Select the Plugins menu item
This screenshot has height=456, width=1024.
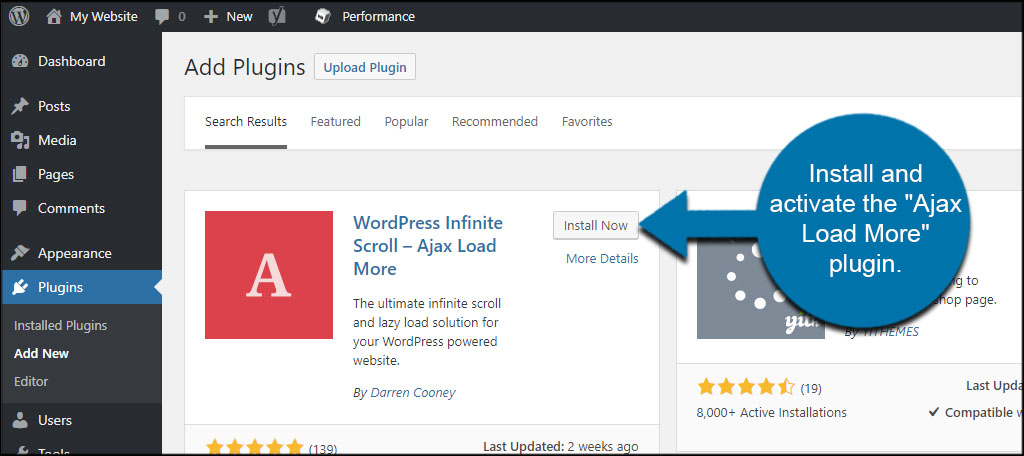tap(81, 287)
